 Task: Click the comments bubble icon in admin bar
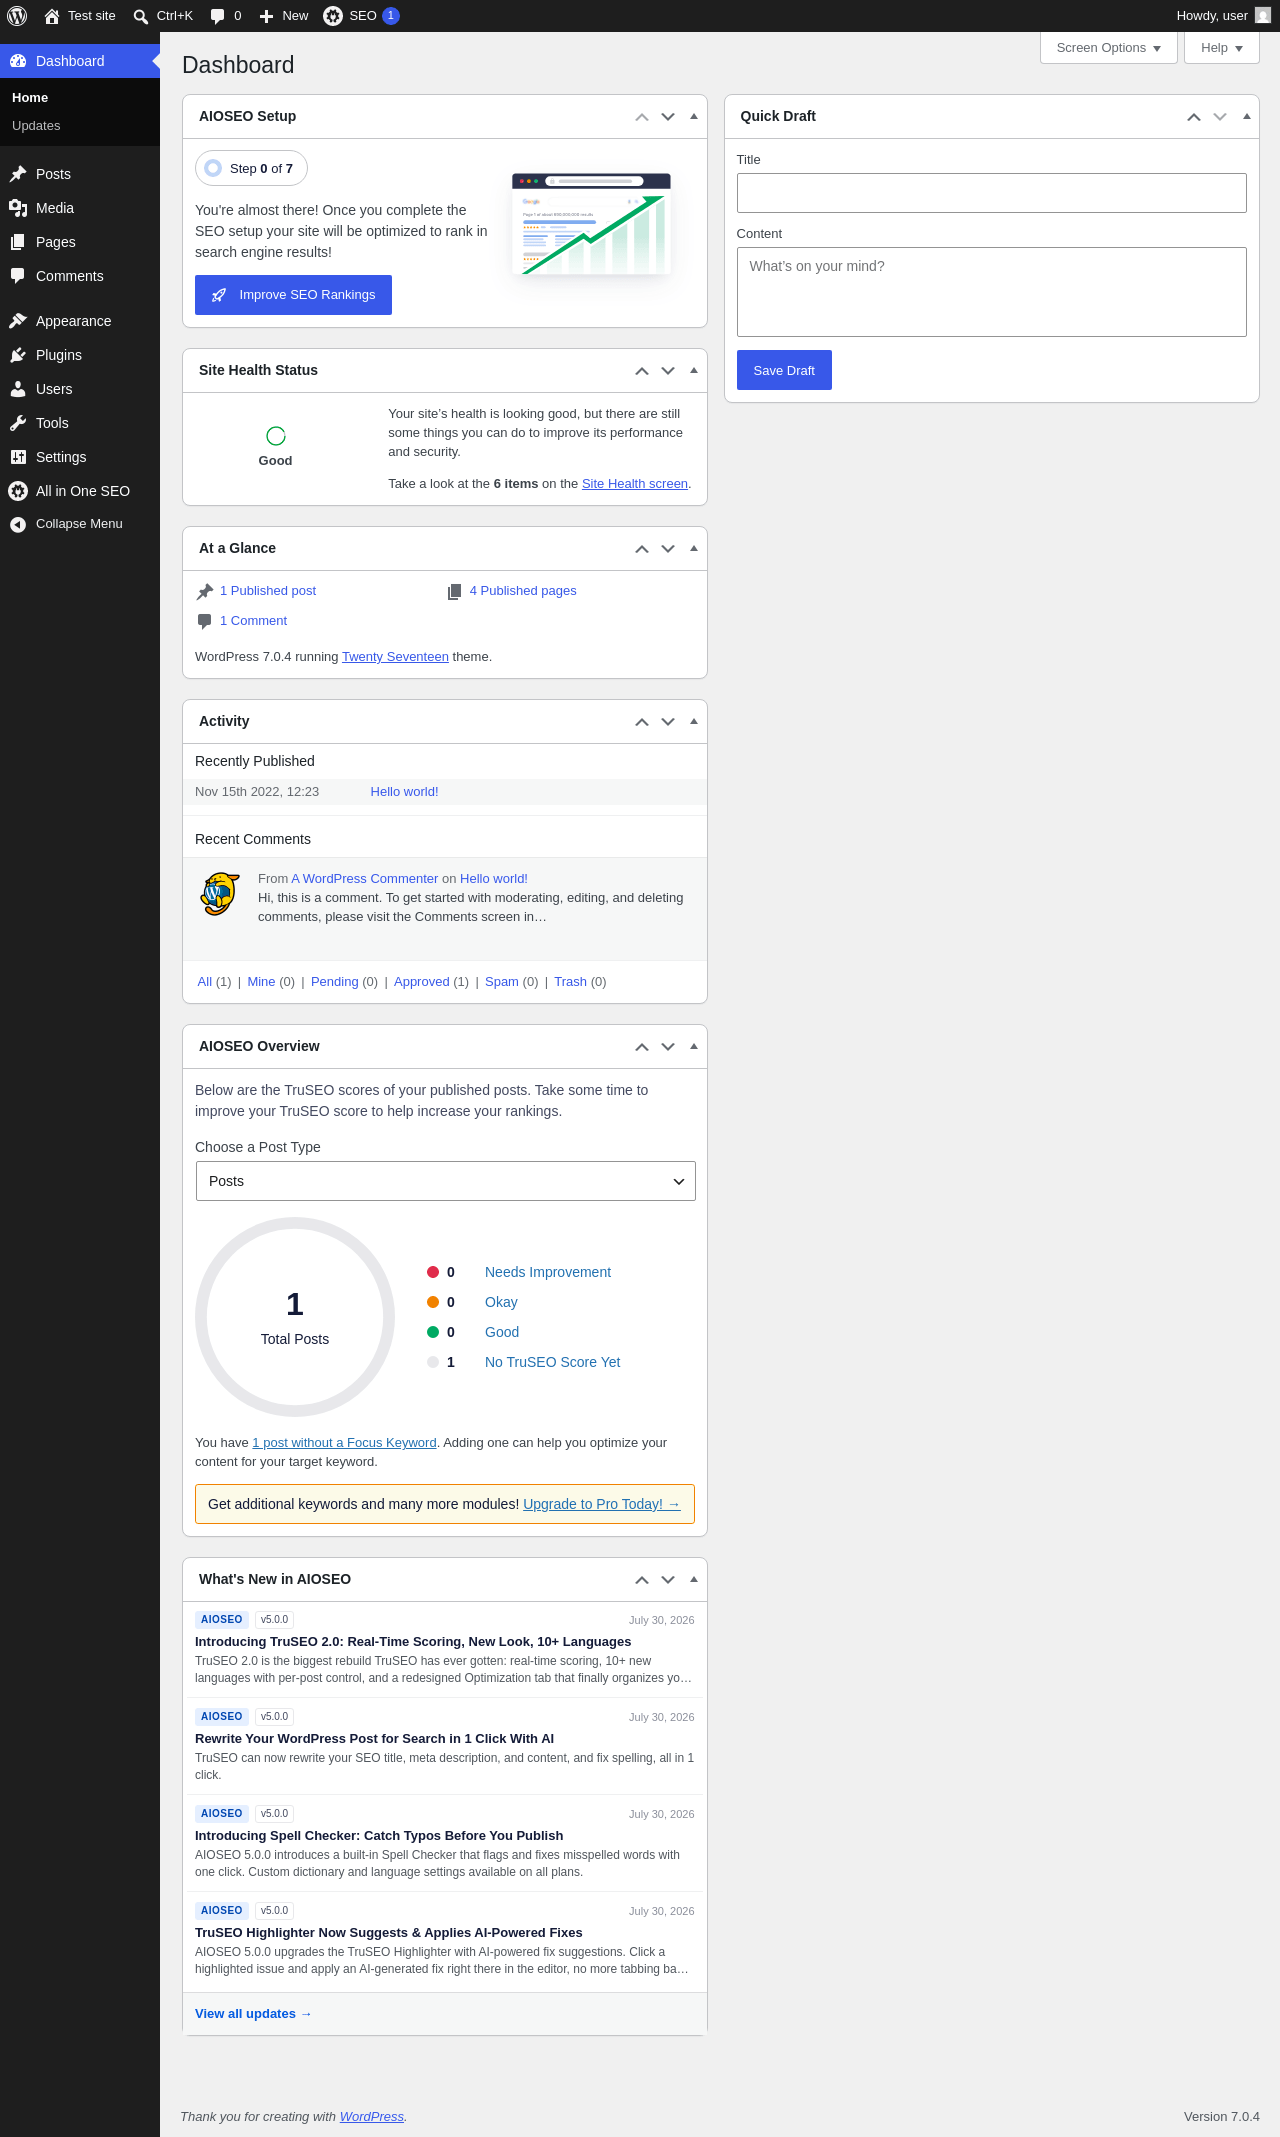click(218, 16)
